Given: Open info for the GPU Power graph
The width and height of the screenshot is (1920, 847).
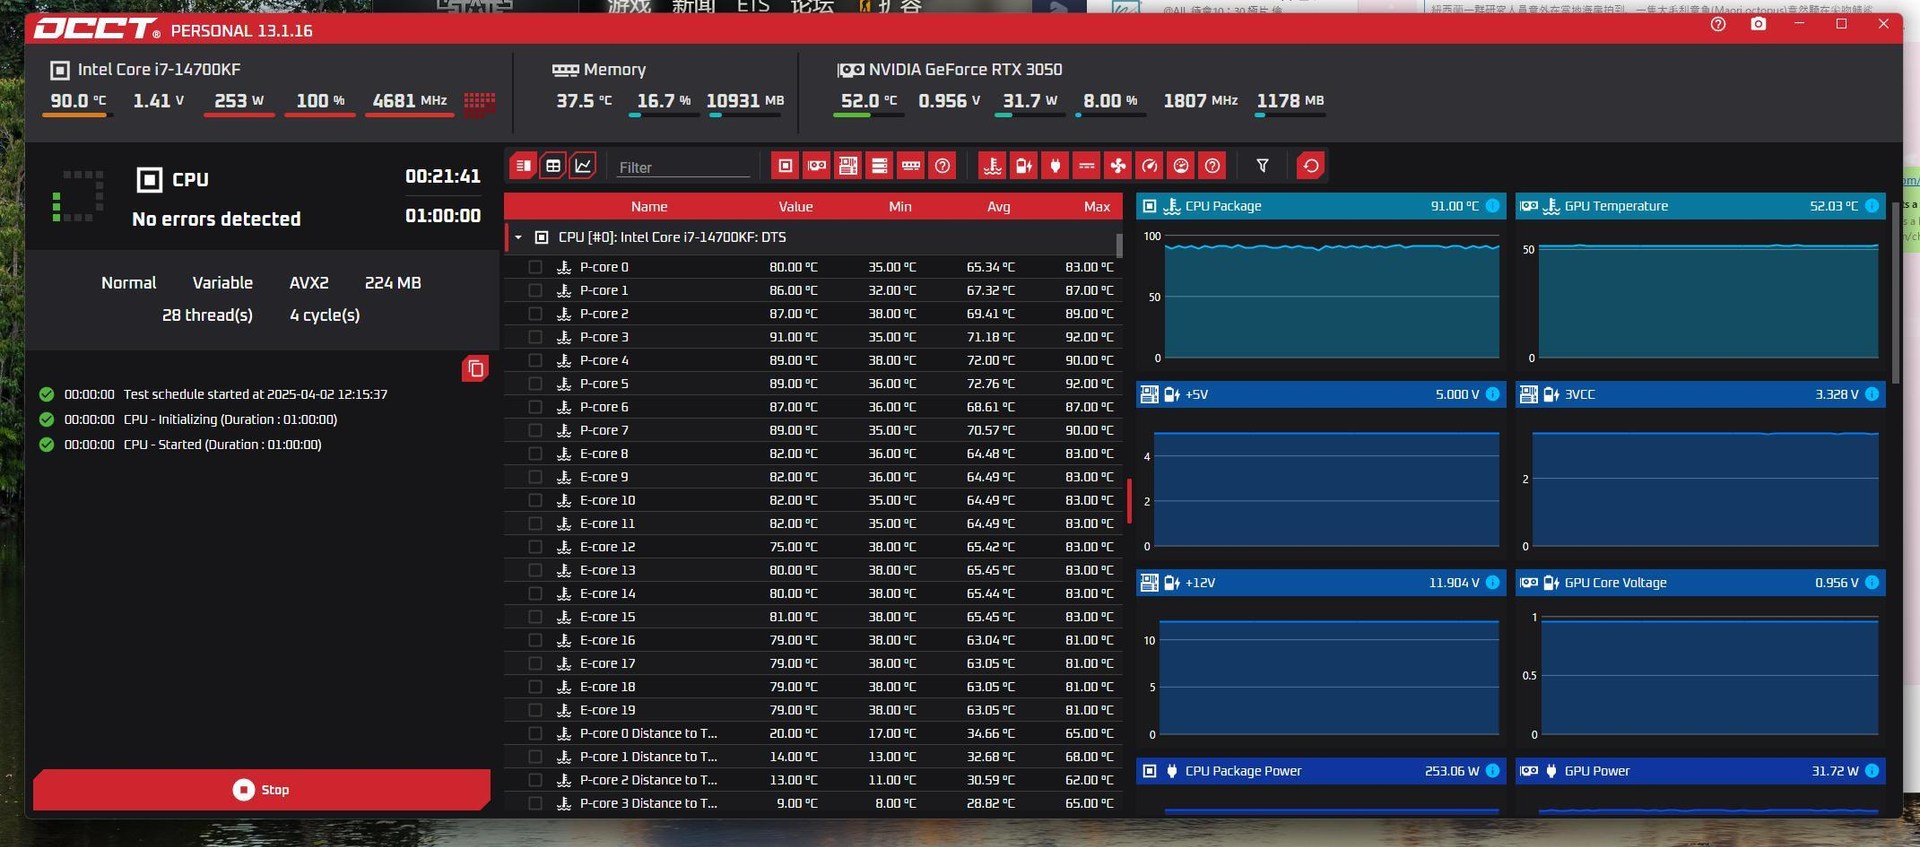Looking at the screenshot, I should (x=1872, y=770).
